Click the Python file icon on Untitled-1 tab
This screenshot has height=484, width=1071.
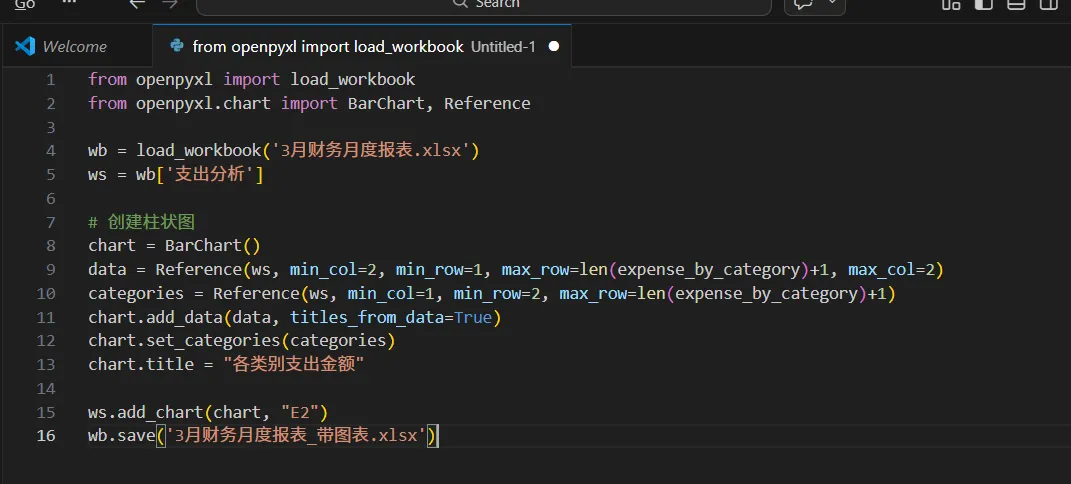pos(177,46)
